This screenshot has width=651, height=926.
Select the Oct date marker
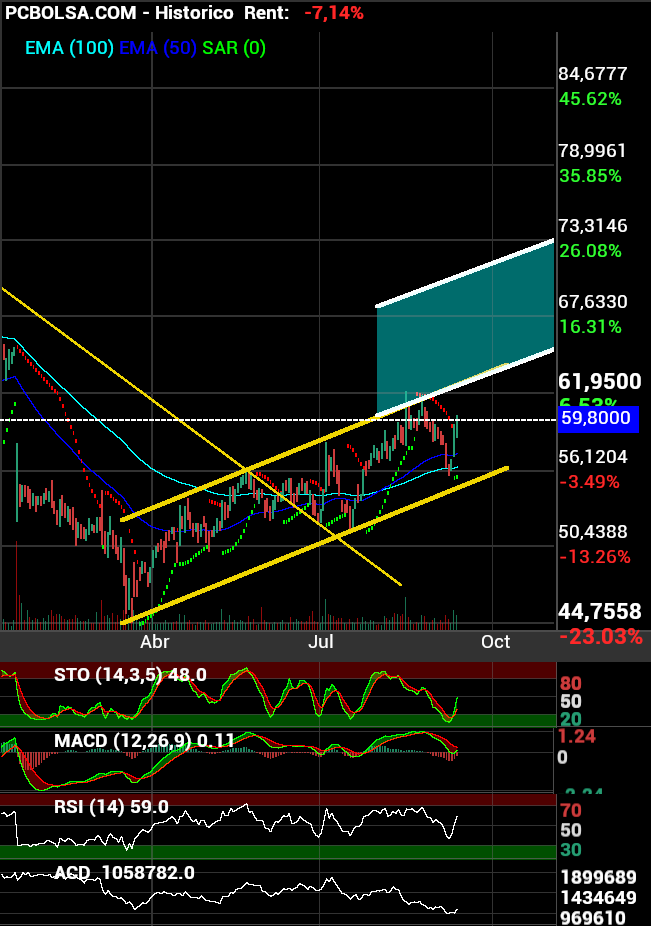point(495,642)
